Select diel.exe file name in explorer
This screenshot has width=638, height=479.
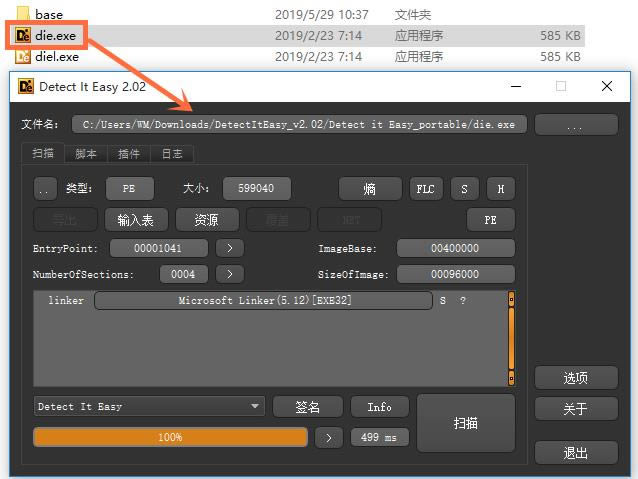(x=57, y=57)
